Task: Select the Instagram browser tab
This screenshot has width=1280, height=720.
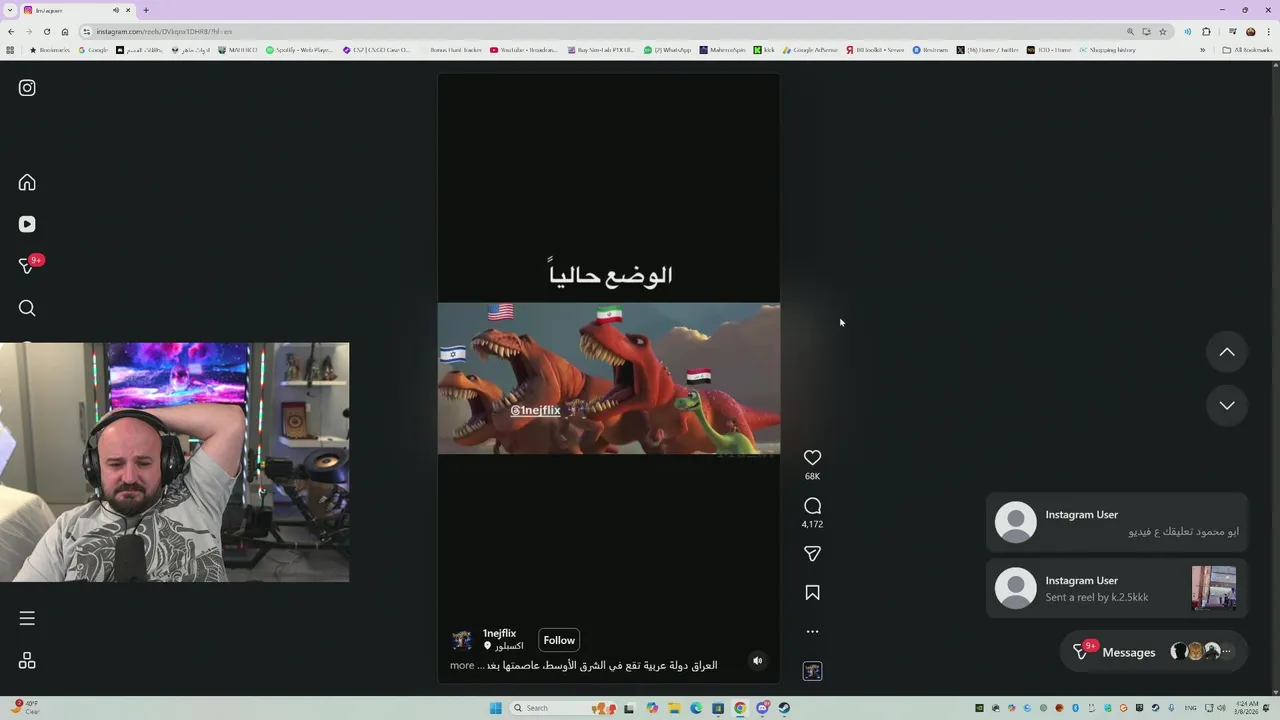Action: 77,10
